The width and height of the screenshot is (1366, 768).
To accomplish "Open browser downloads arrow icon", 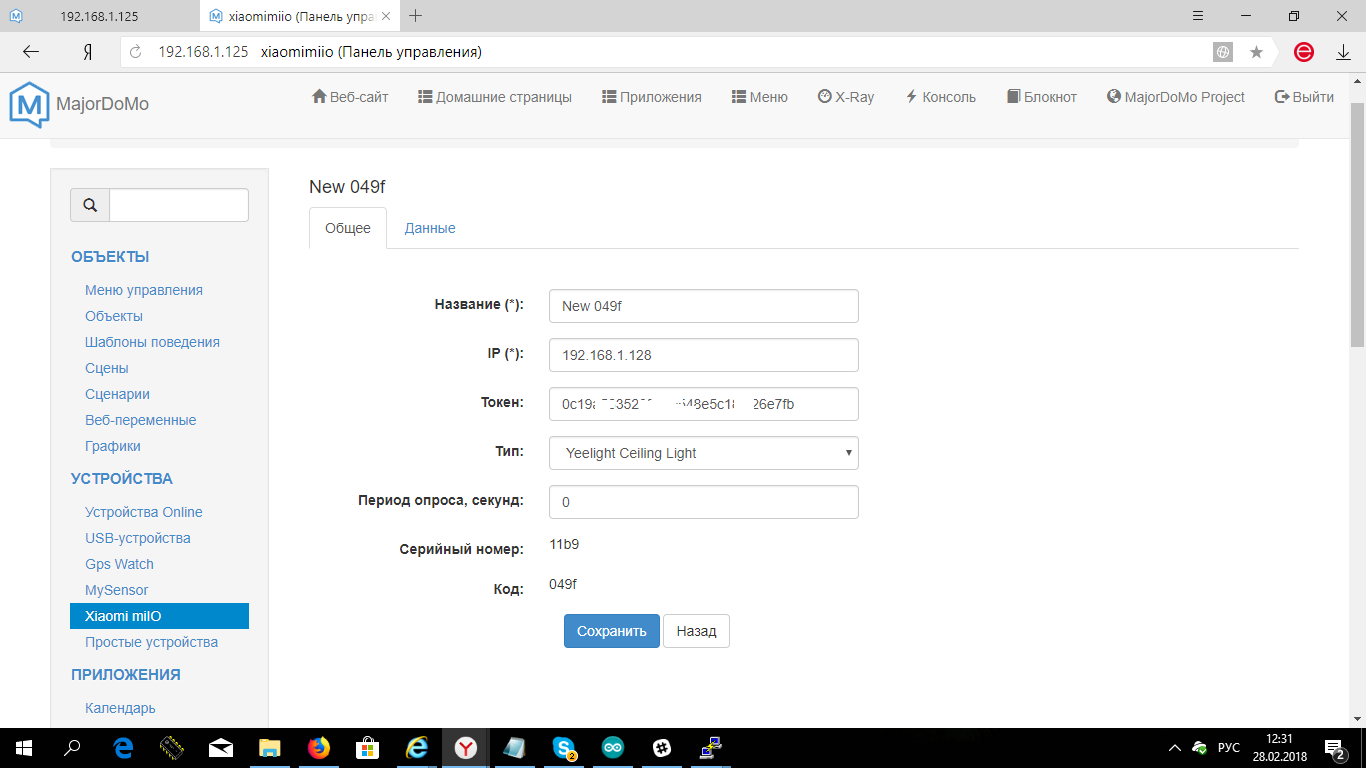I will coord(1343,52).
